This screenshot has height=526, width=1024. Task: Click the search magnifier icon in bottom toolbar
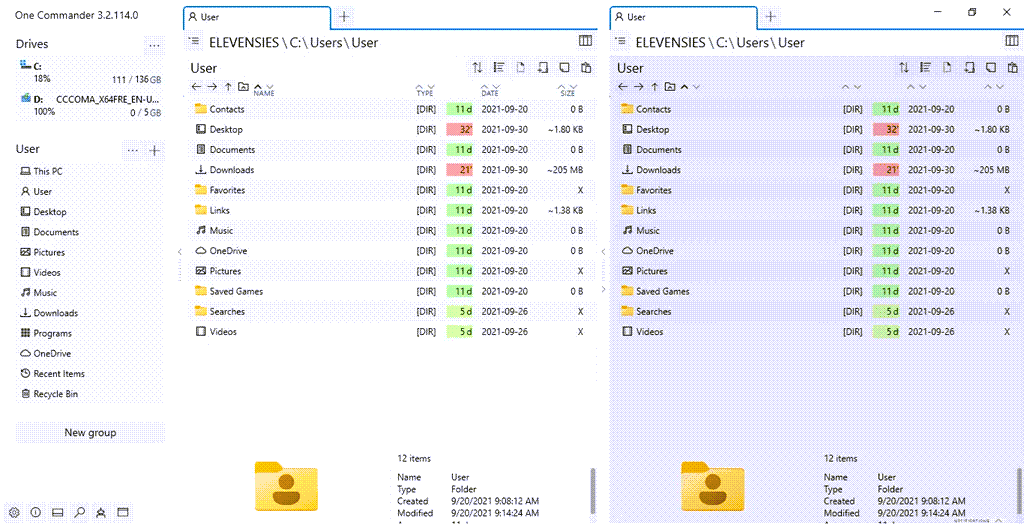point(80,513)
